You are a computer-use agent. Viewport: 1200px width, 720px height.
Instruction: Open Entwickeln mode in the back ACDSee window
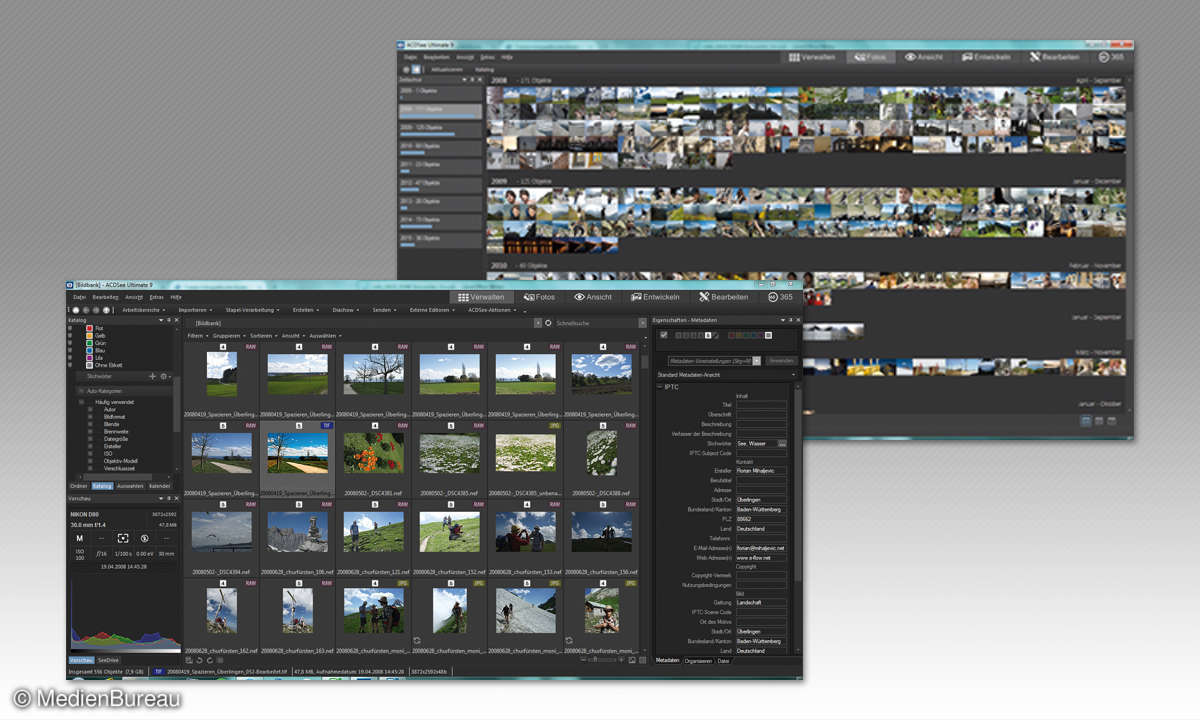(988, 58)
